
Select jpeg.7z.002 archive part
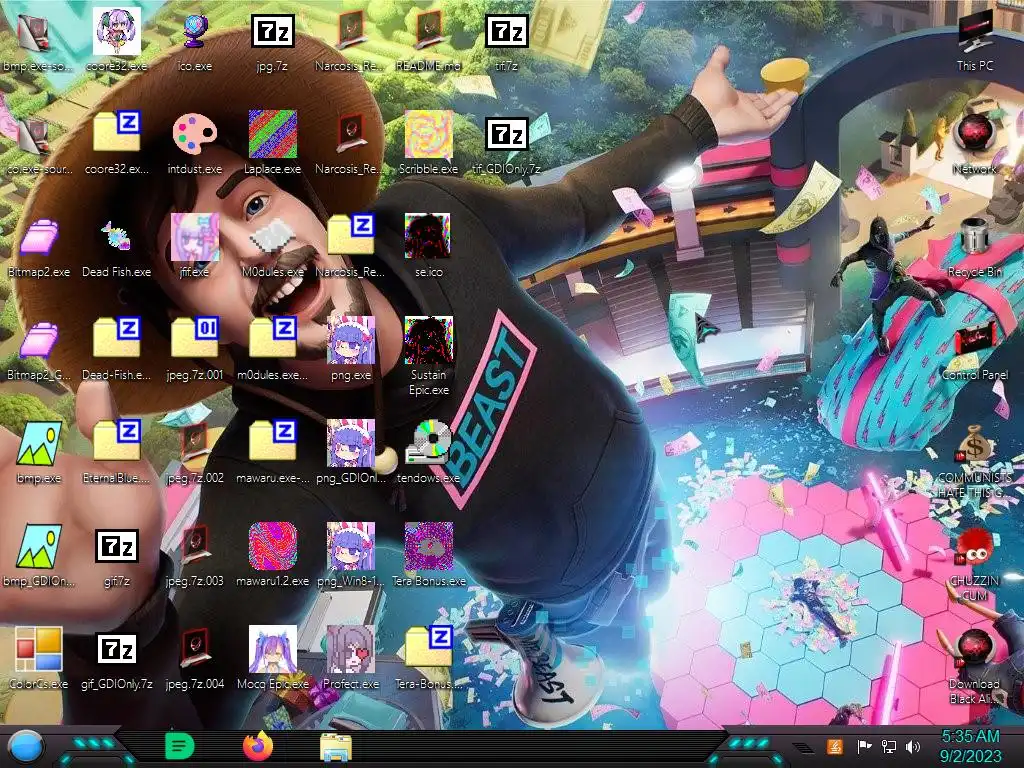pyautogui.click(x=194, y=443)
